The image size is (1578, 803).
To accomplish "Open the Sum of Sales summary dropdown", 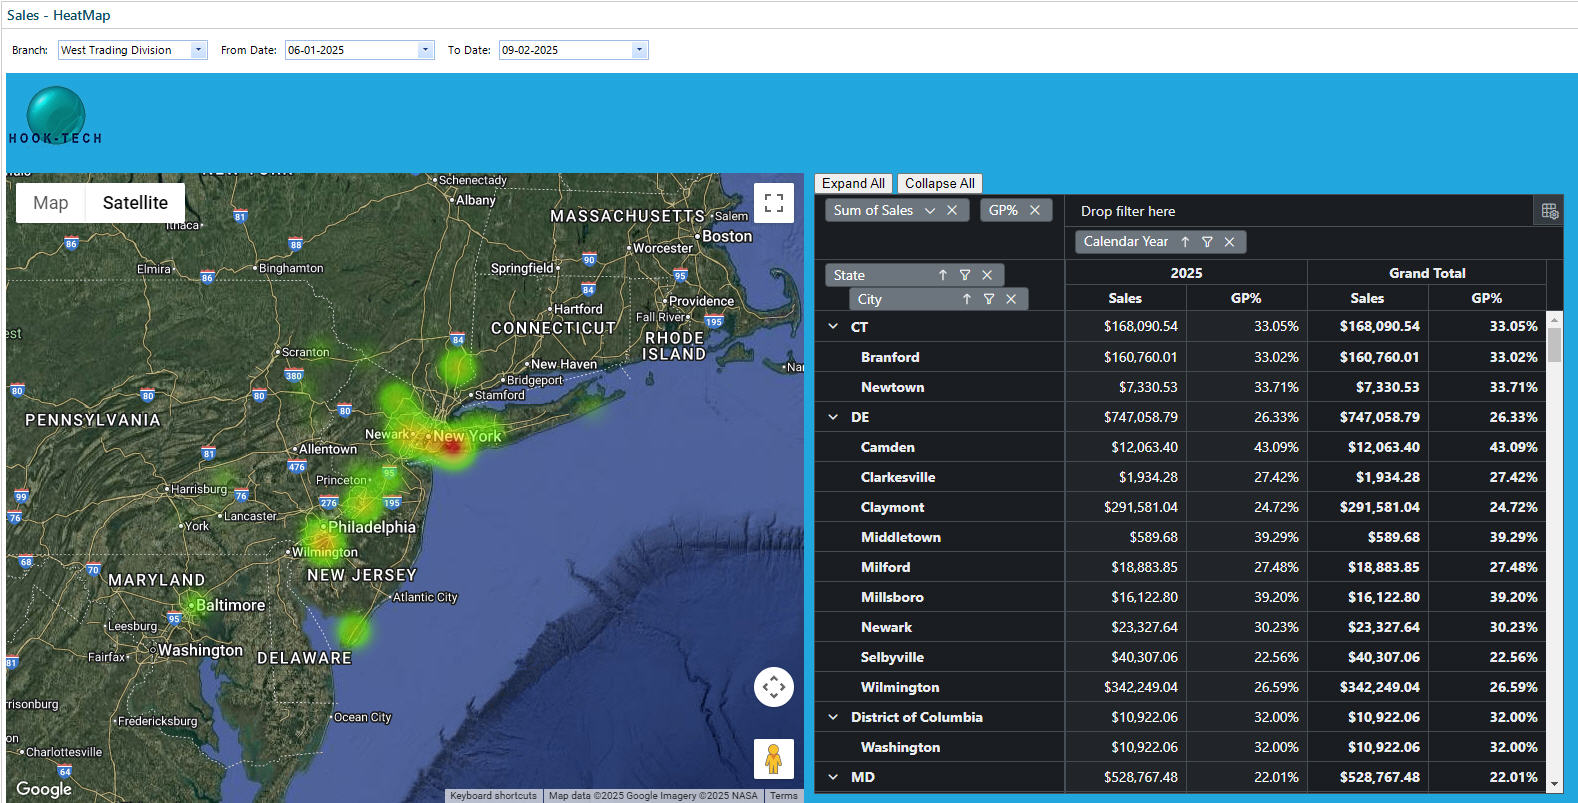I will (x=930, y=210).
